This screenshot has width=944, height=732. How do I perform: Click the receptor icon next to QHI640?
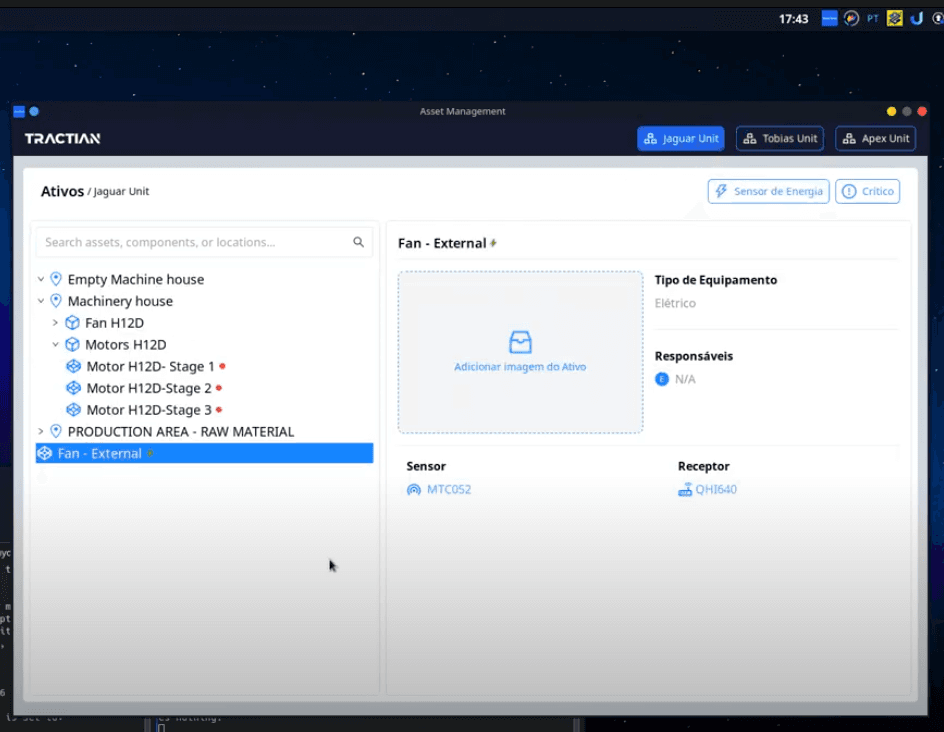pos(687,490)
